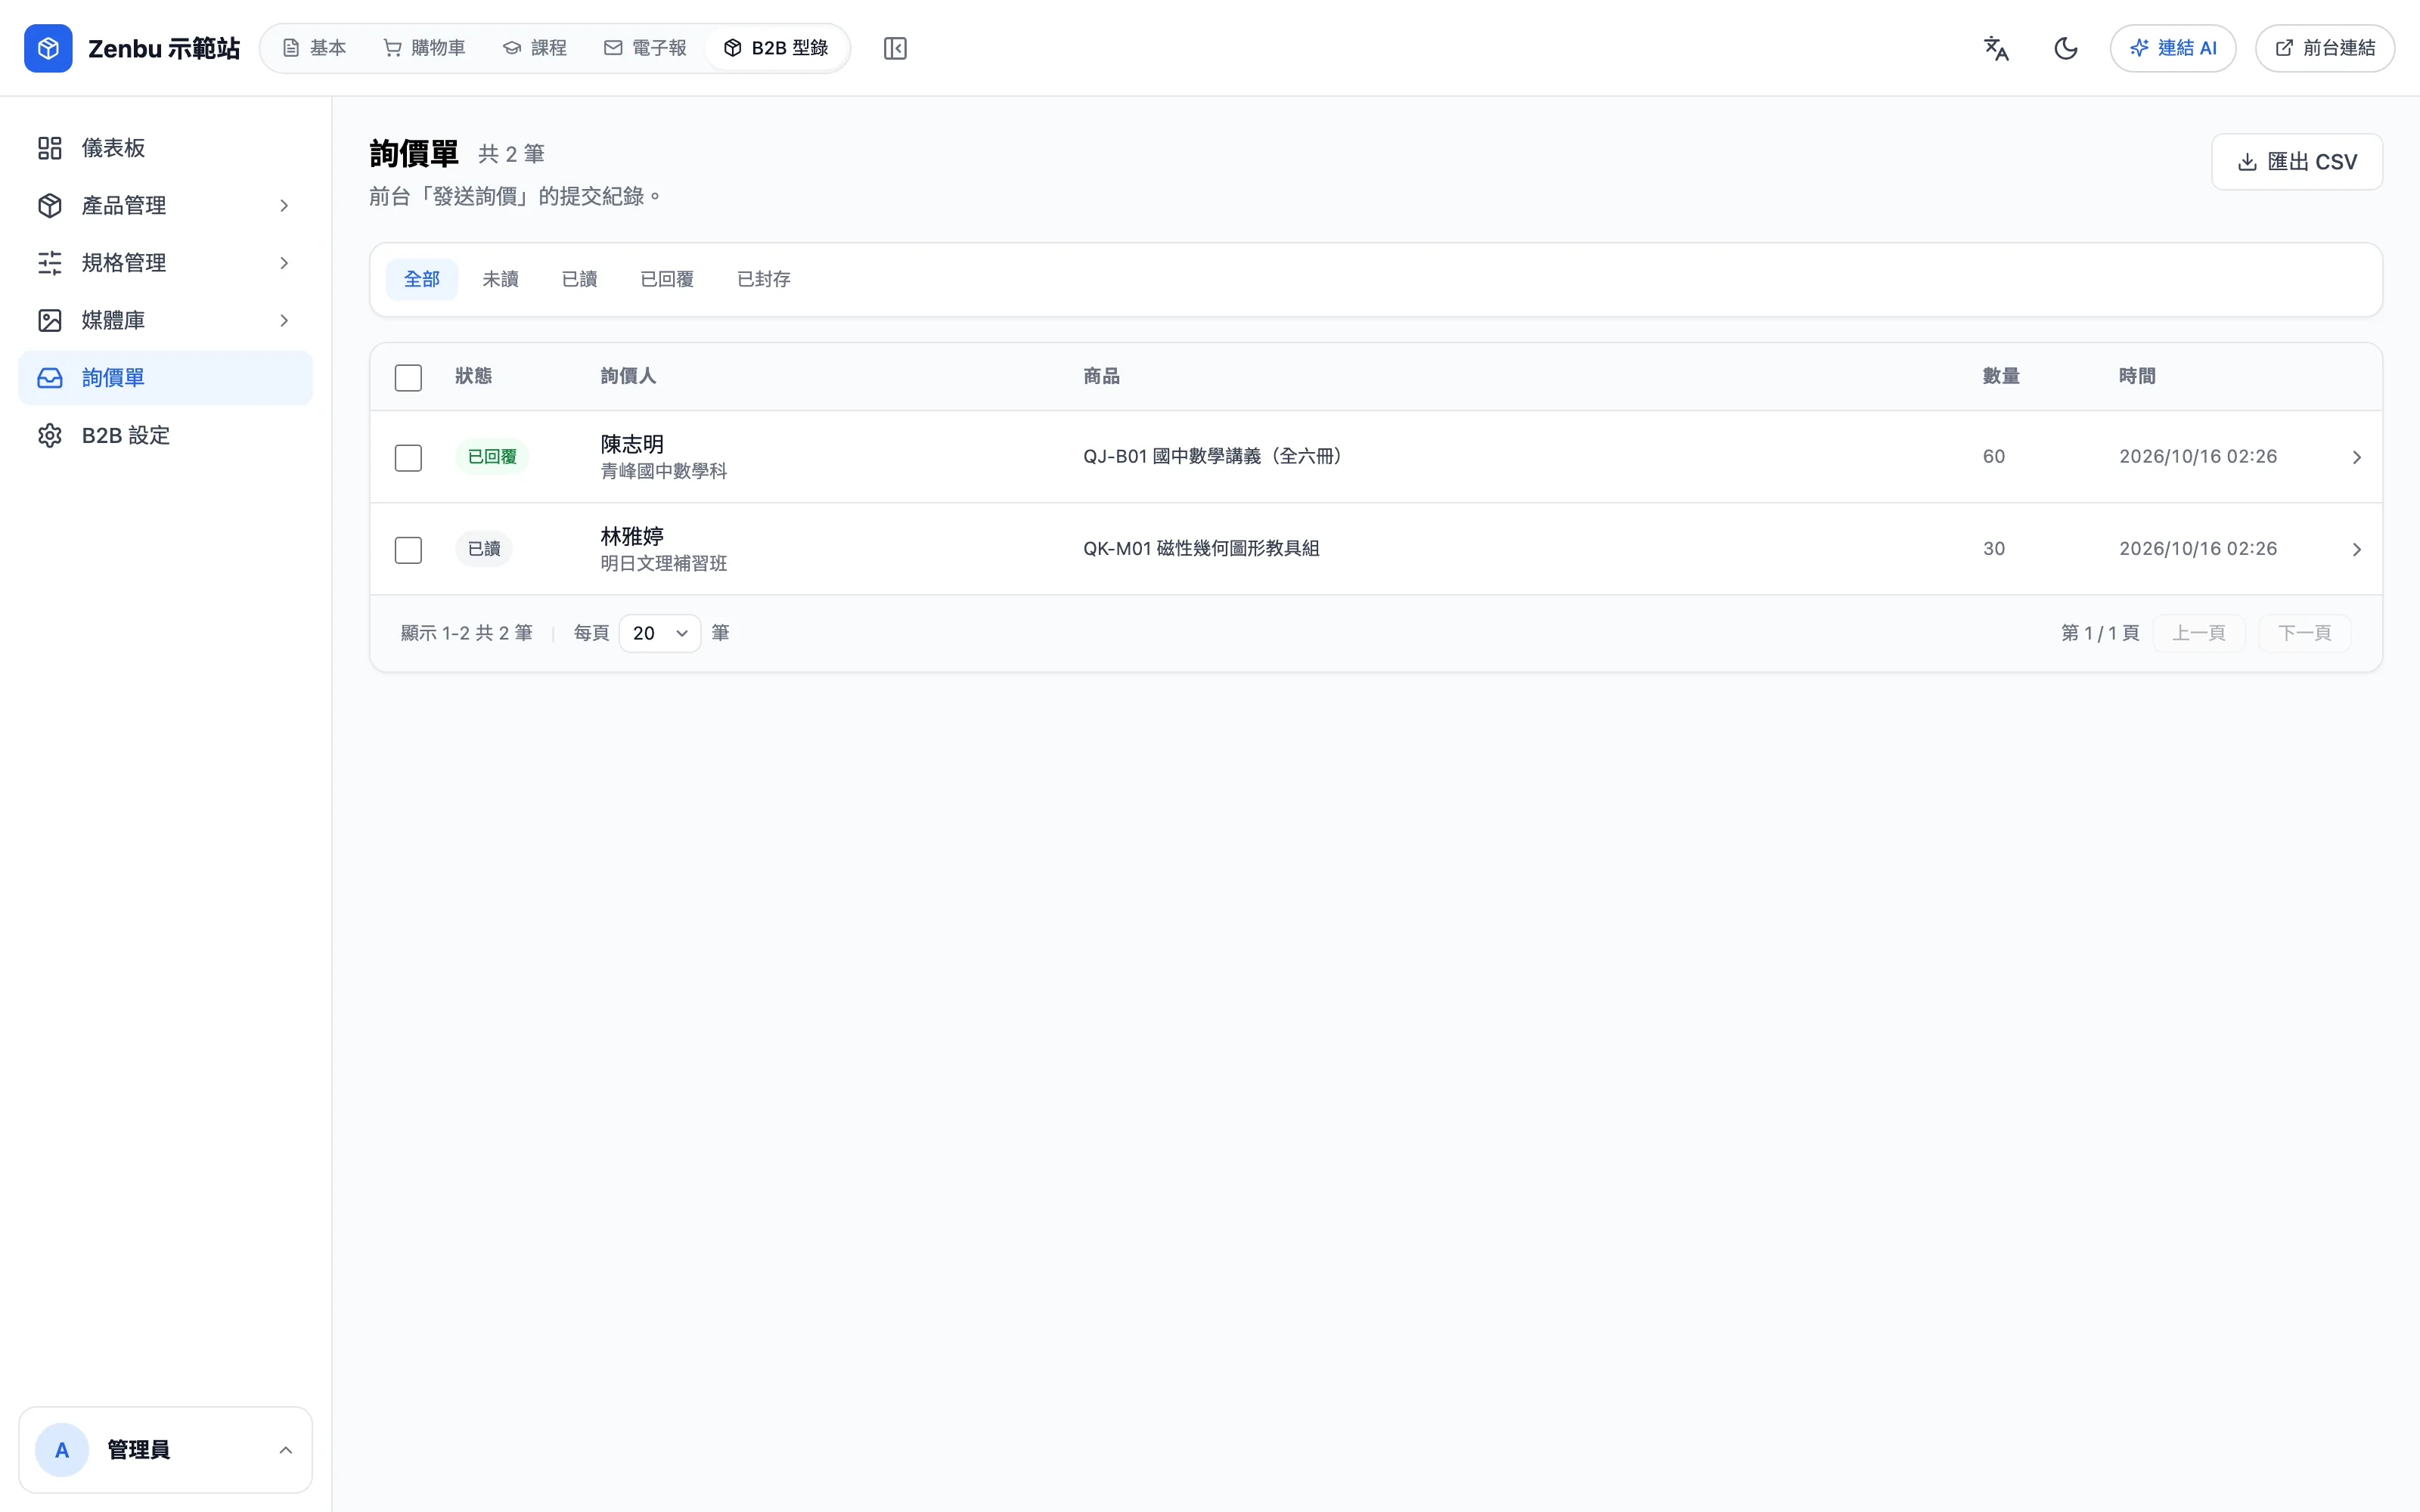Click the green 已回覆 status badge
Viewport: 2420px width, 1512px height.
click(492, 457)
